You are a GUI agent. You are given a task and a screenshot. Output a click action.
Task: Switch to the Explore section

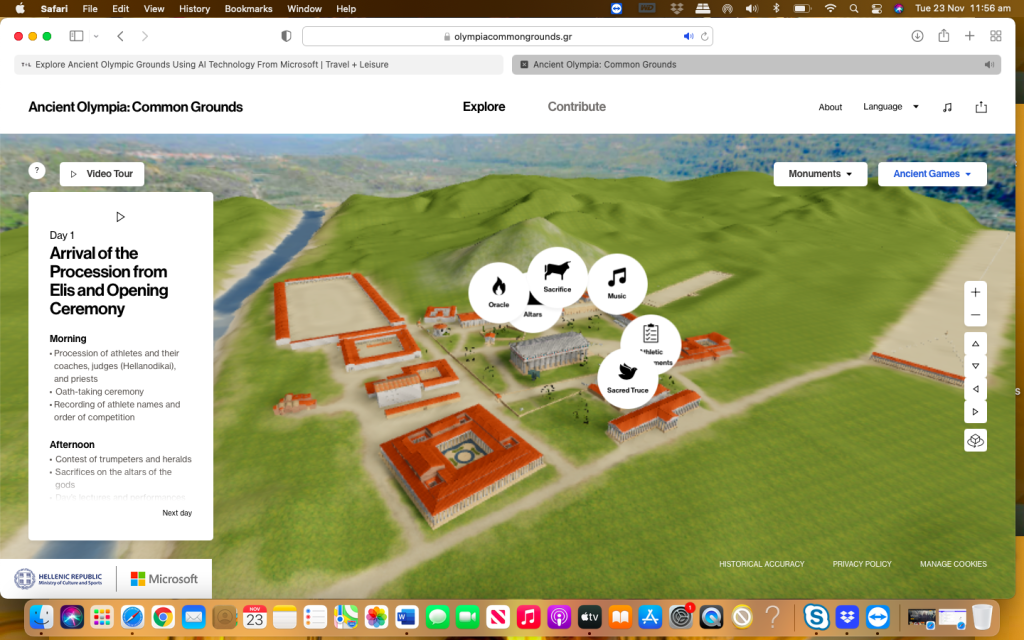pyautogui.click(x=484, y=106)
